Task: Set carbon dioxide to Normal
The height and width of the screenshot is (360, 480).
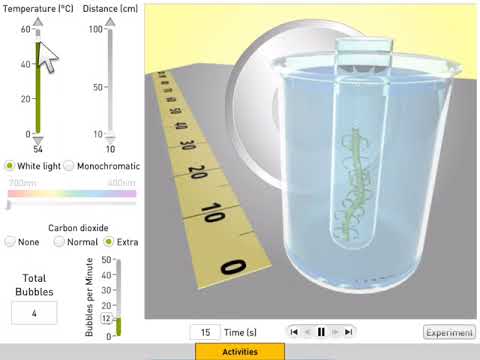Action: click(x=59, y=242)
